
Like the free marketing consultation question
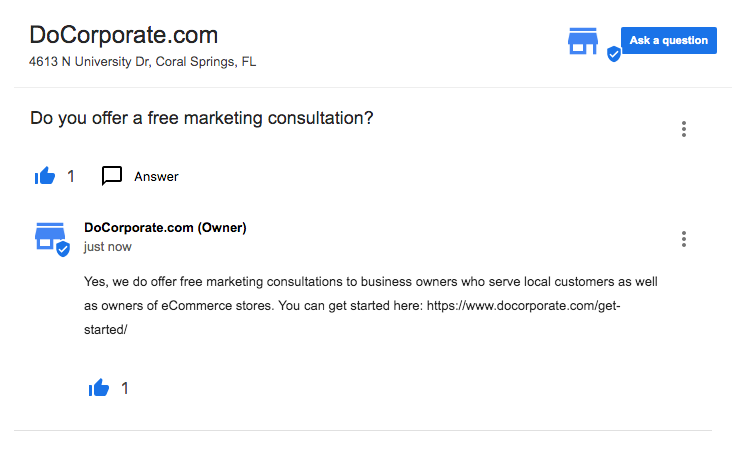pyautogui.click(x=45, y=177)
